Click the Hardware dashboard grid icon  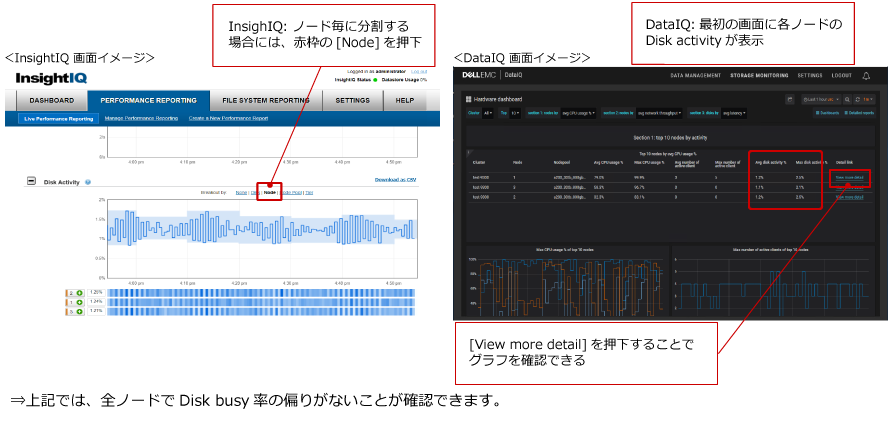469,99
